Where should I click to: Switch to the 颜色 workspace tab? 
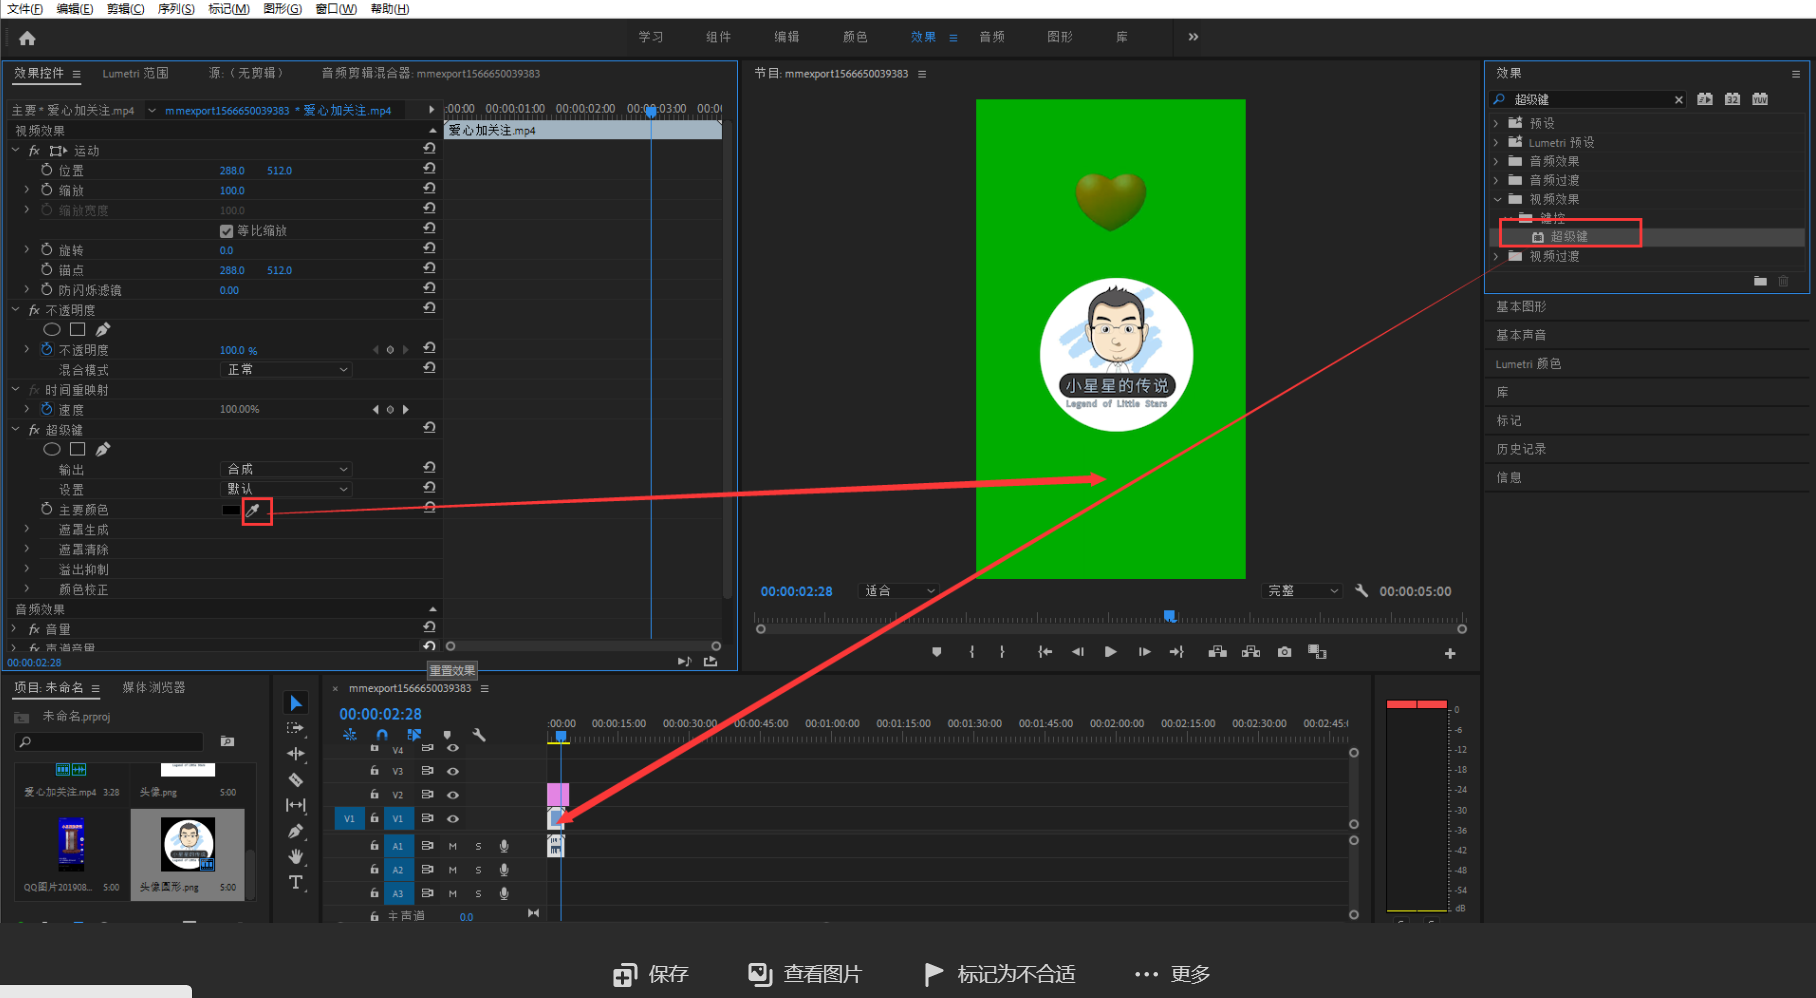(x=855, y=37)
